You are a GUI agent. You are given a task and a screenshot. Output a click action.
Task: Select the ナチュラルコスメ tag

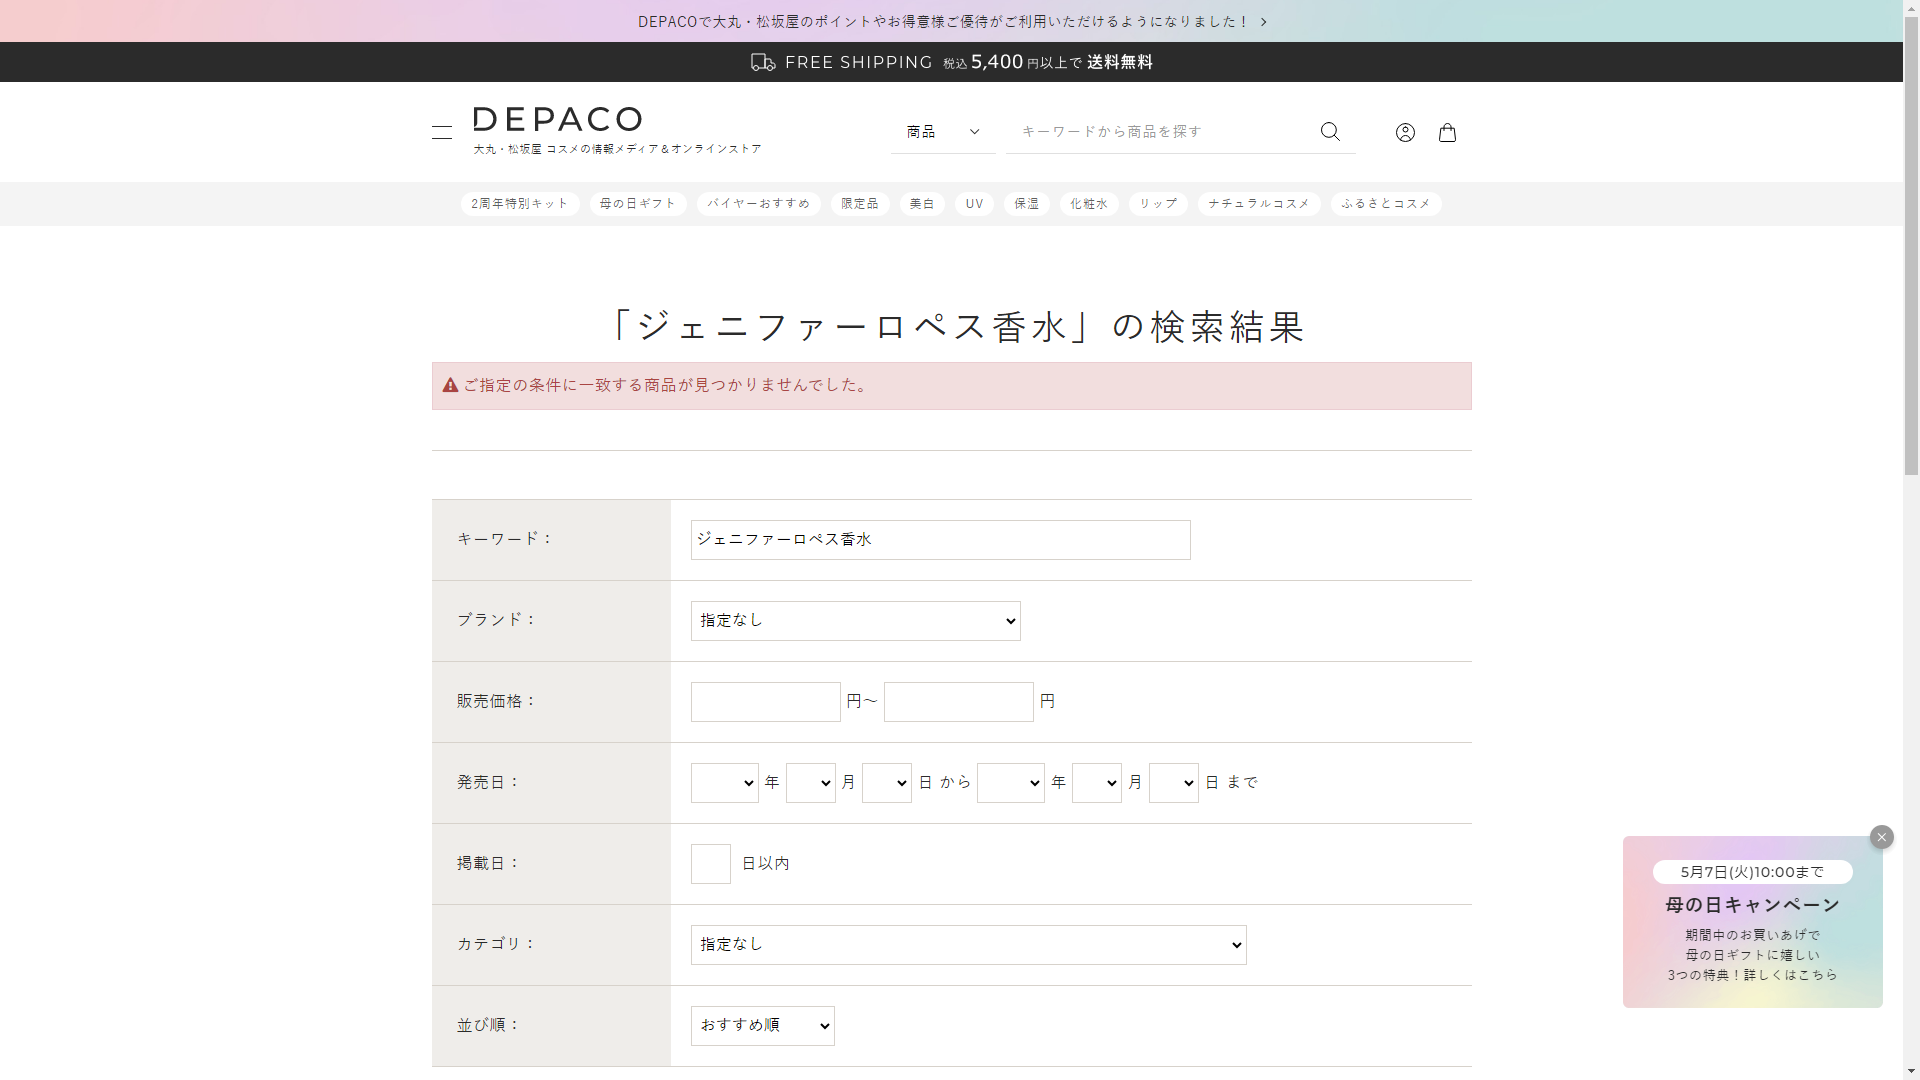click(1258, 204)
